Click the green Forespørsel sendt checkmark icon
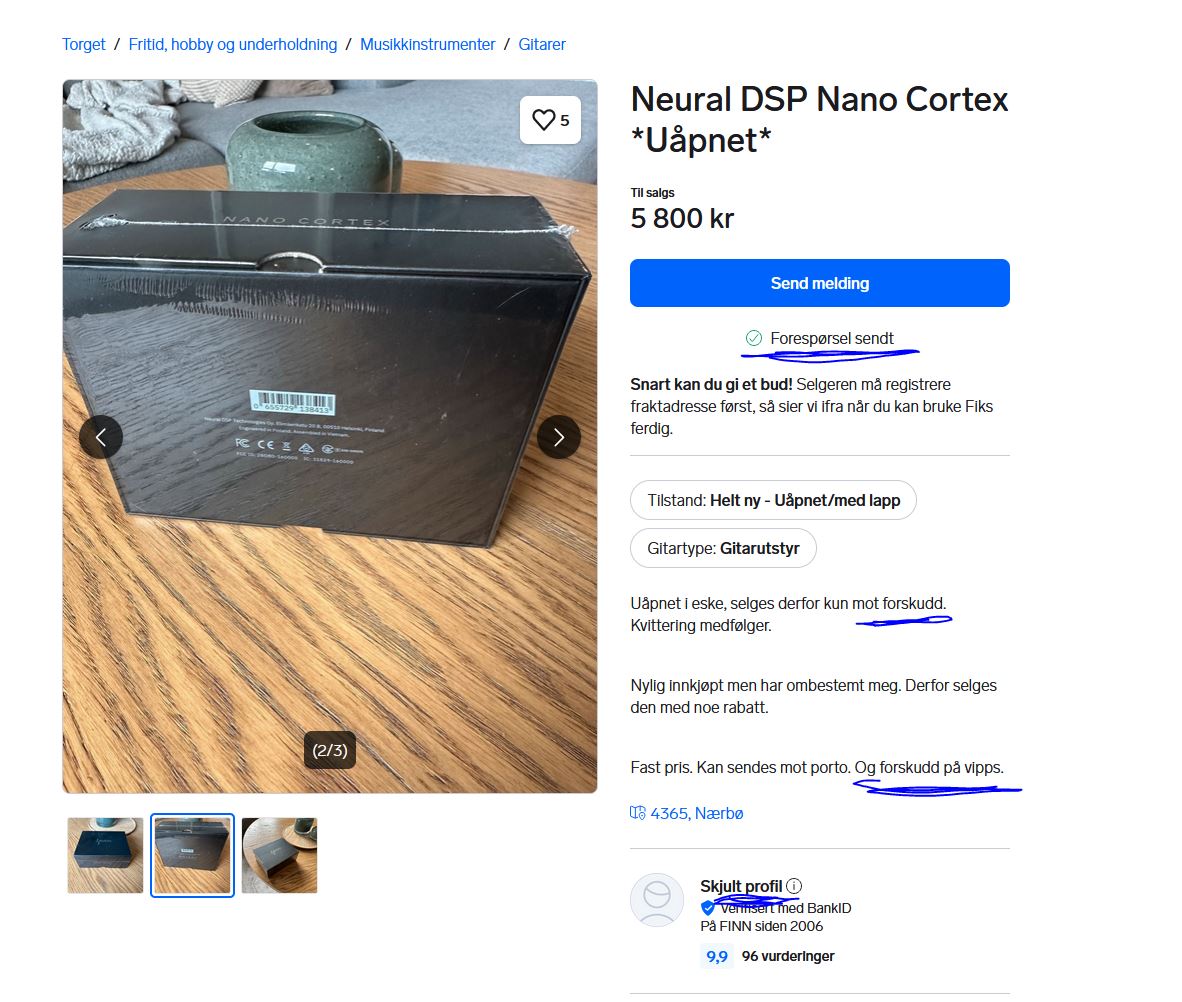The image size is (1182, 1002). coord(754,338)
